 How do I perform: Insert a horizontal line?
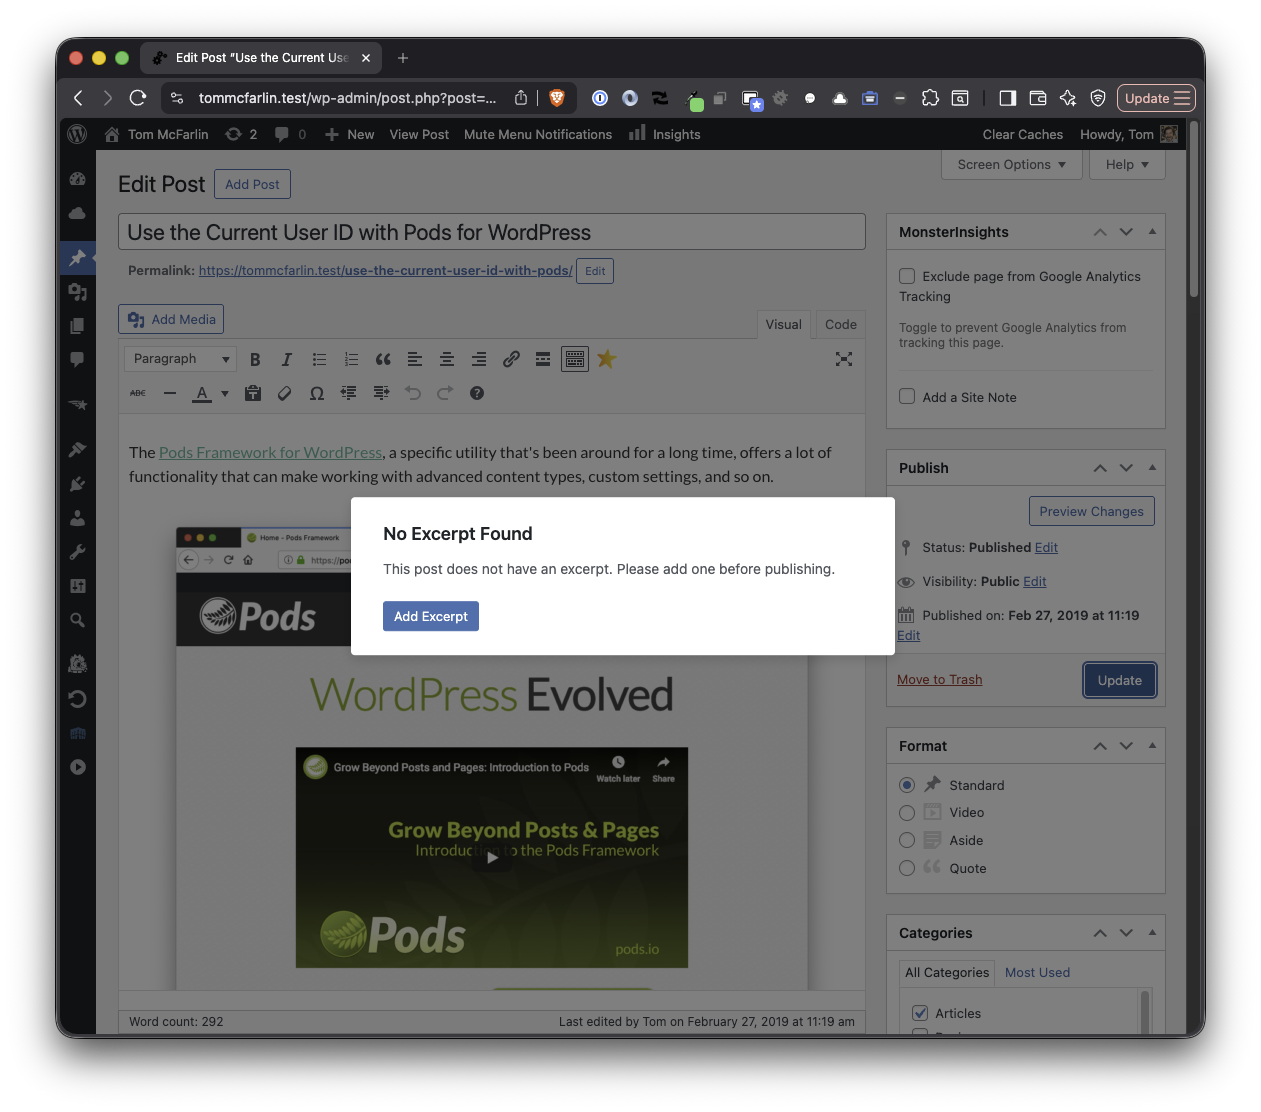click(170, 393)
